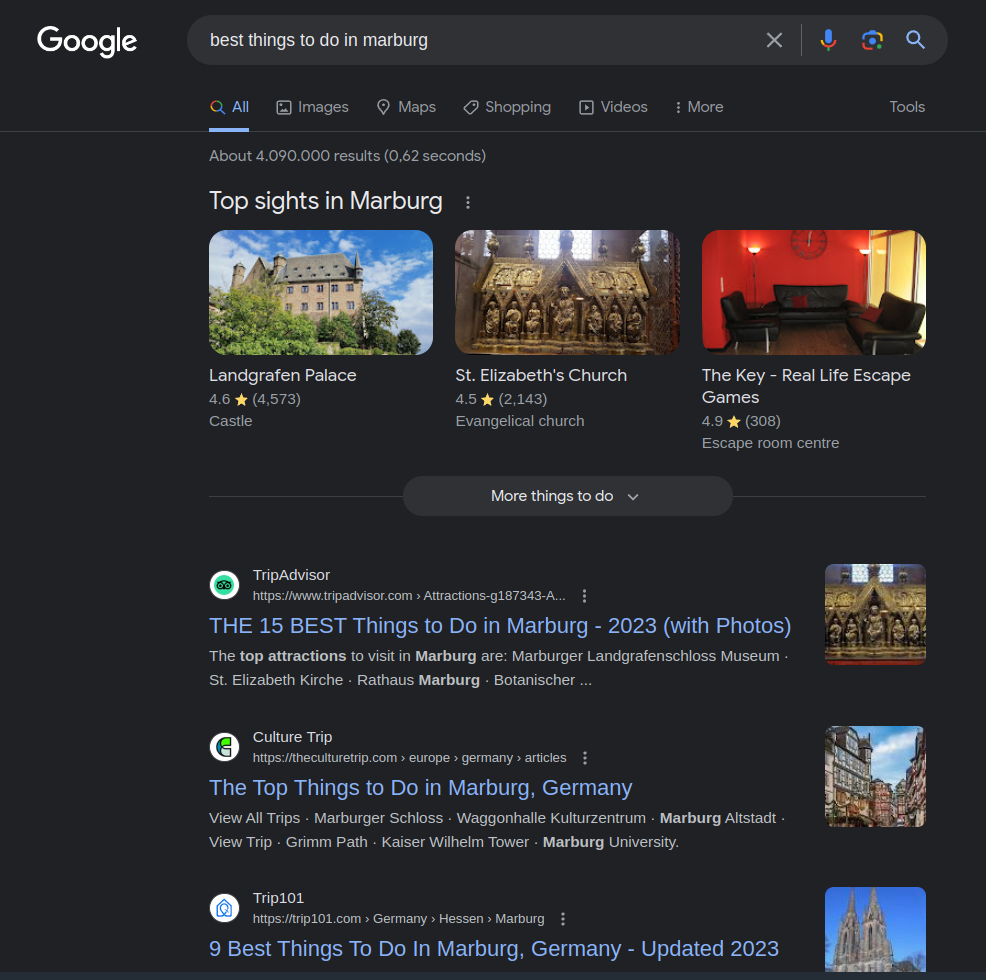
Task: Expand the More things to do section
Action: coord(567,495)
